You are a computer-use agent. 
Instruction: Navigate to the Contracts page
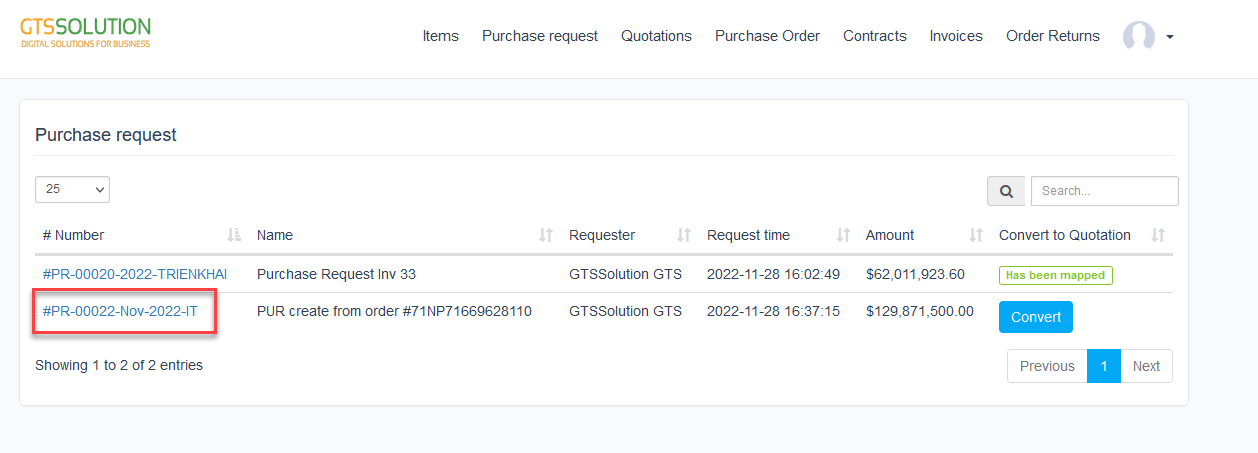[874, 36]
